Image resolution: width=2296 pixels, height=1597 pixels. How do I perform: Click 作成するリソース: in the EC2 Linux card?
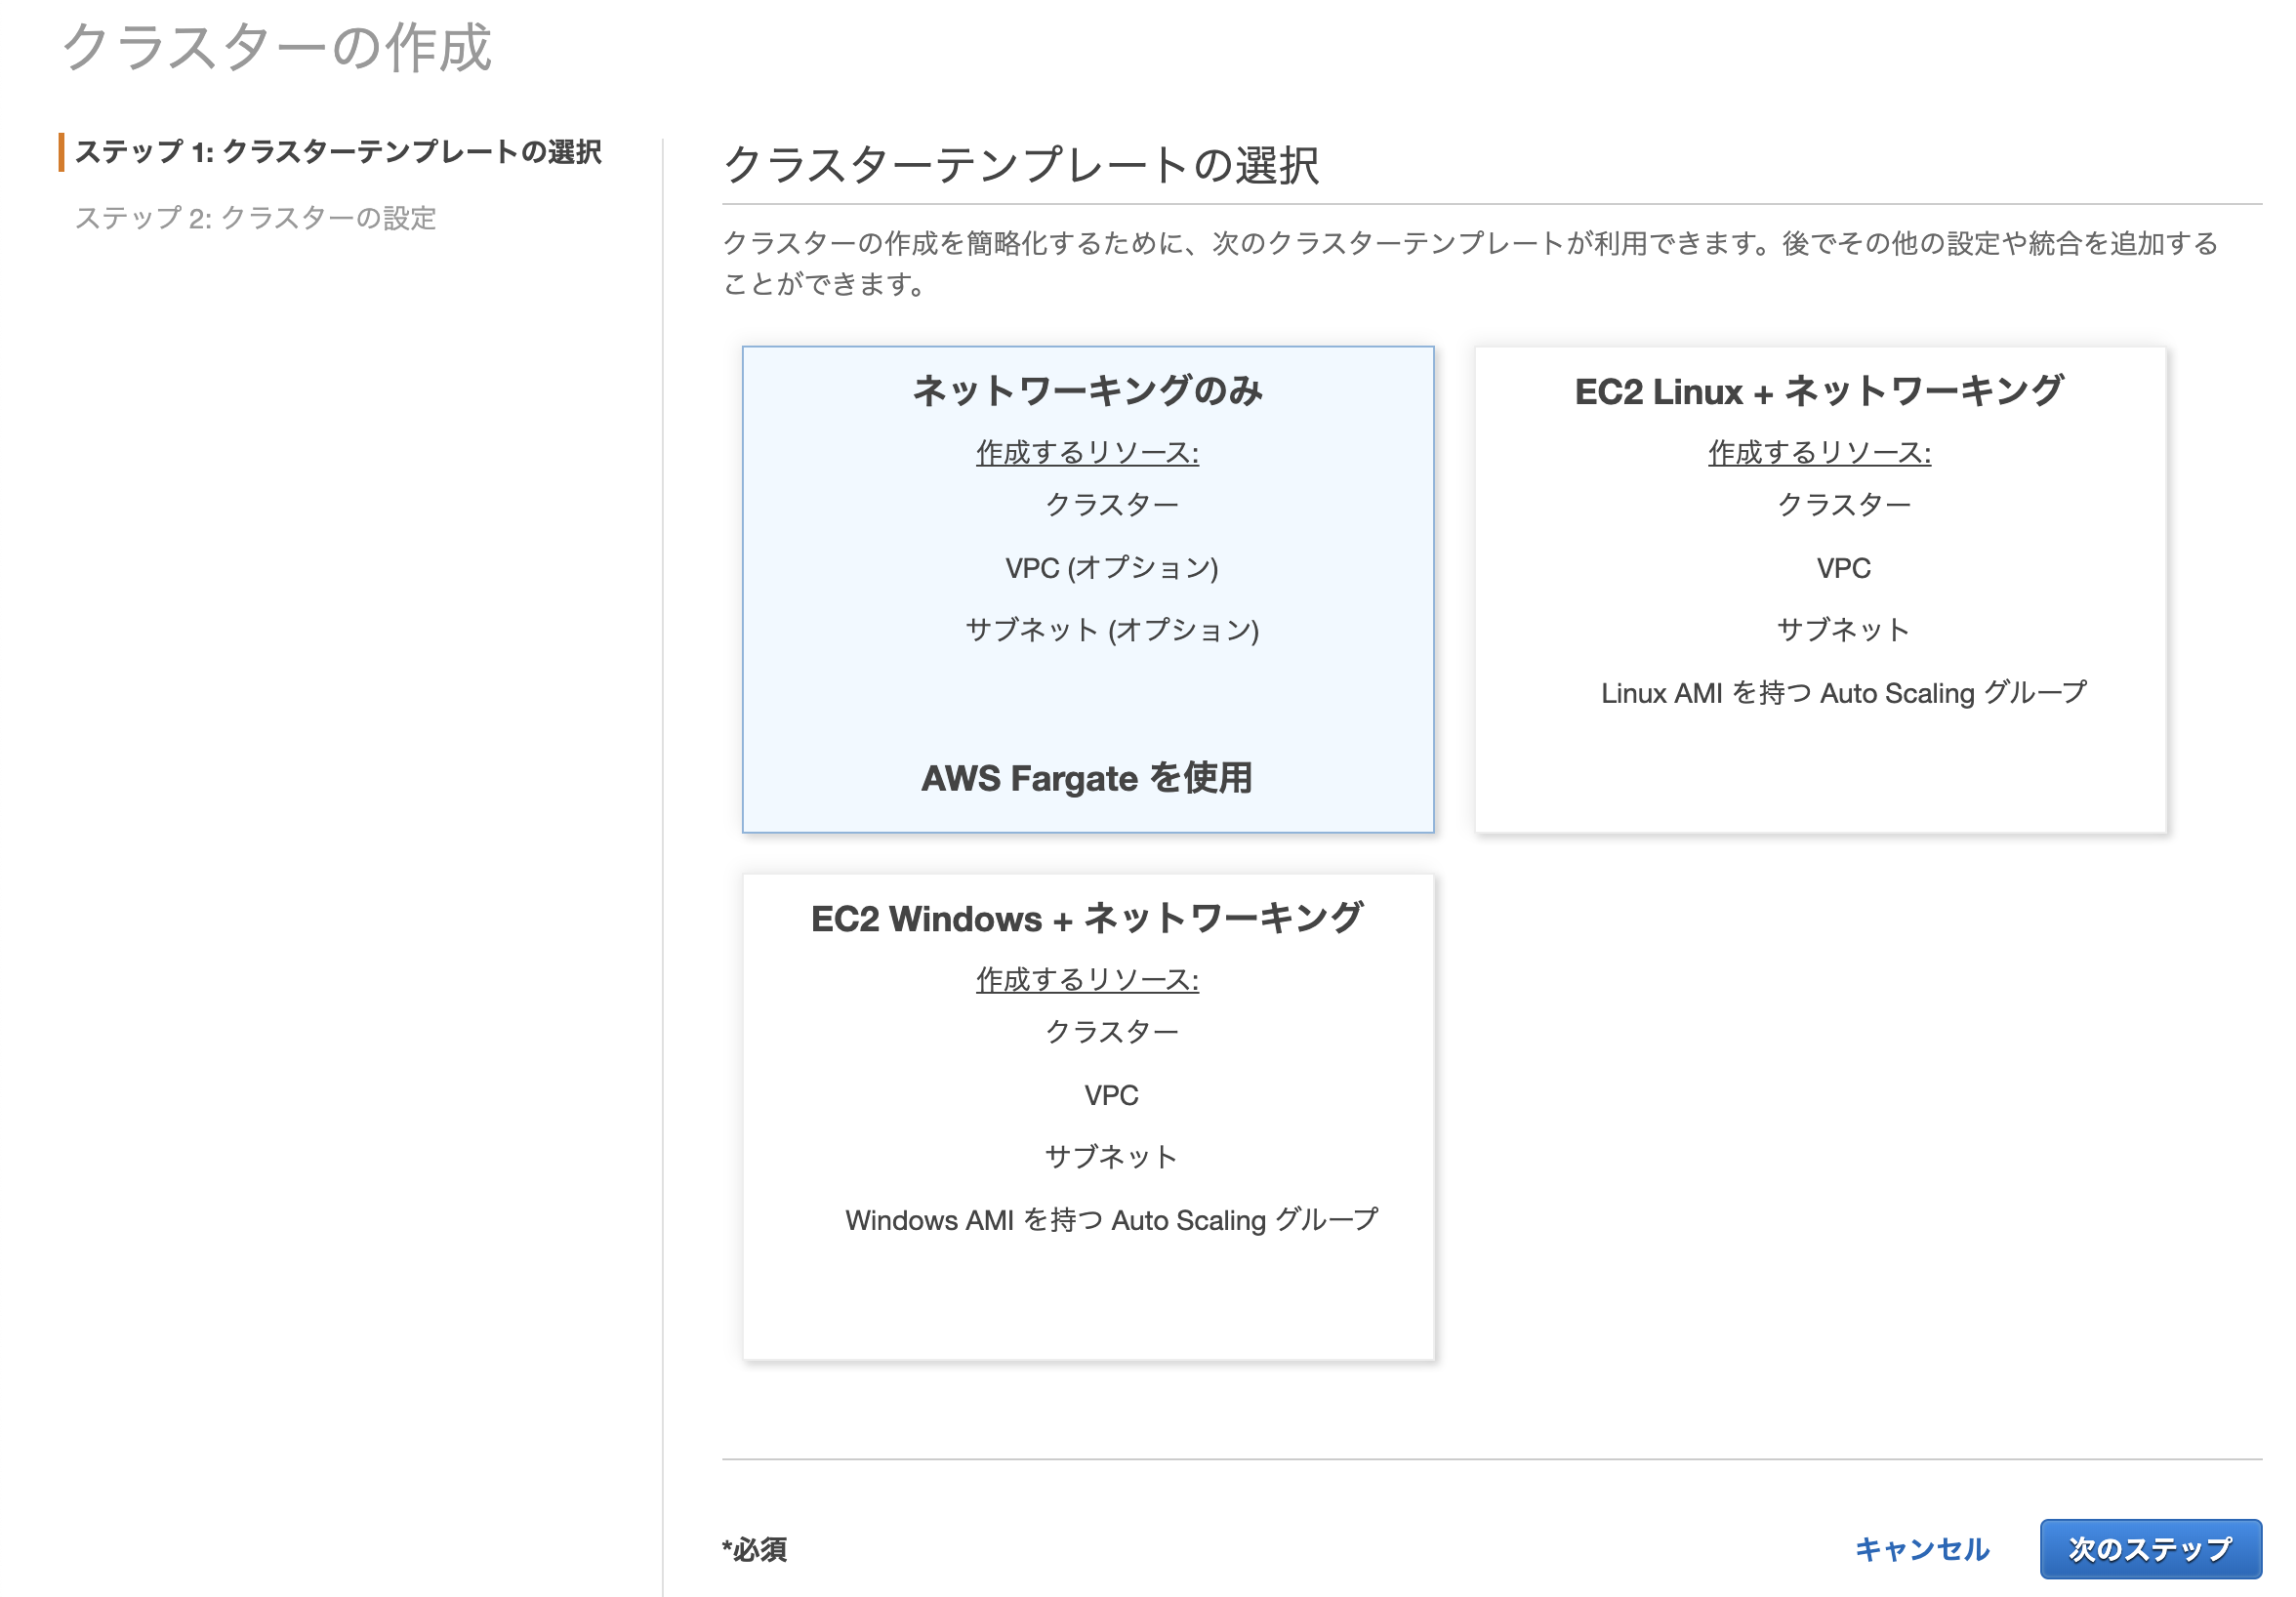[x=1819, y=452]
